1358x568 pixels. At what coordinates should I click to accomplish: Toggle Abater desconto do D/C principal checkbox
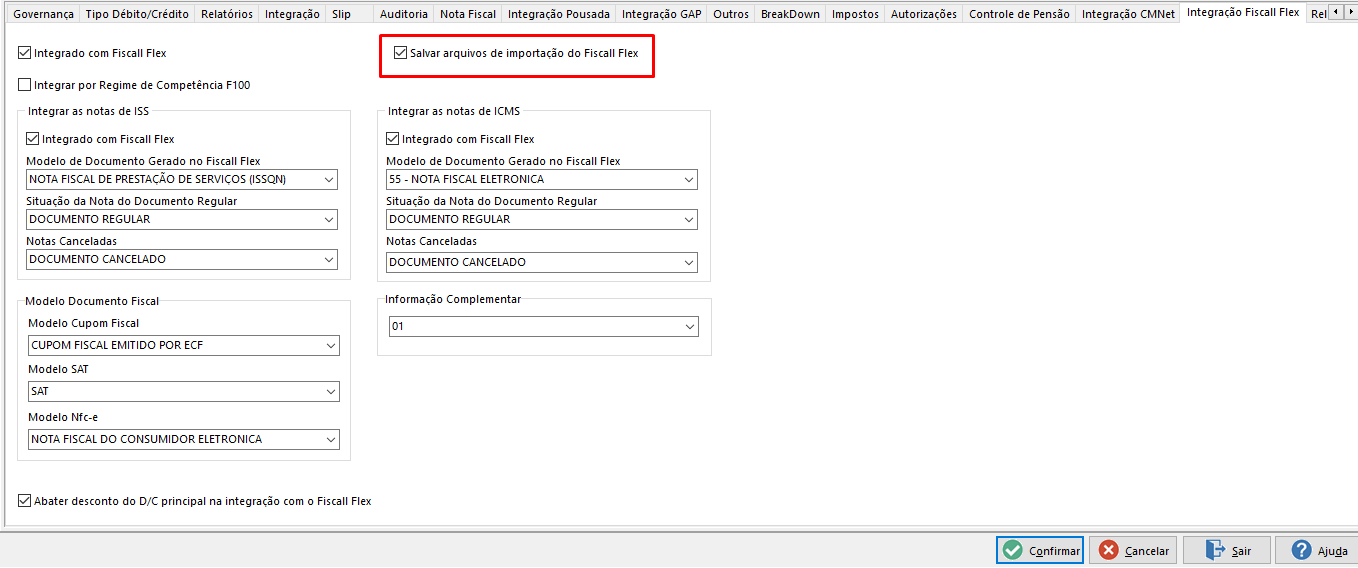click(25, 501)
